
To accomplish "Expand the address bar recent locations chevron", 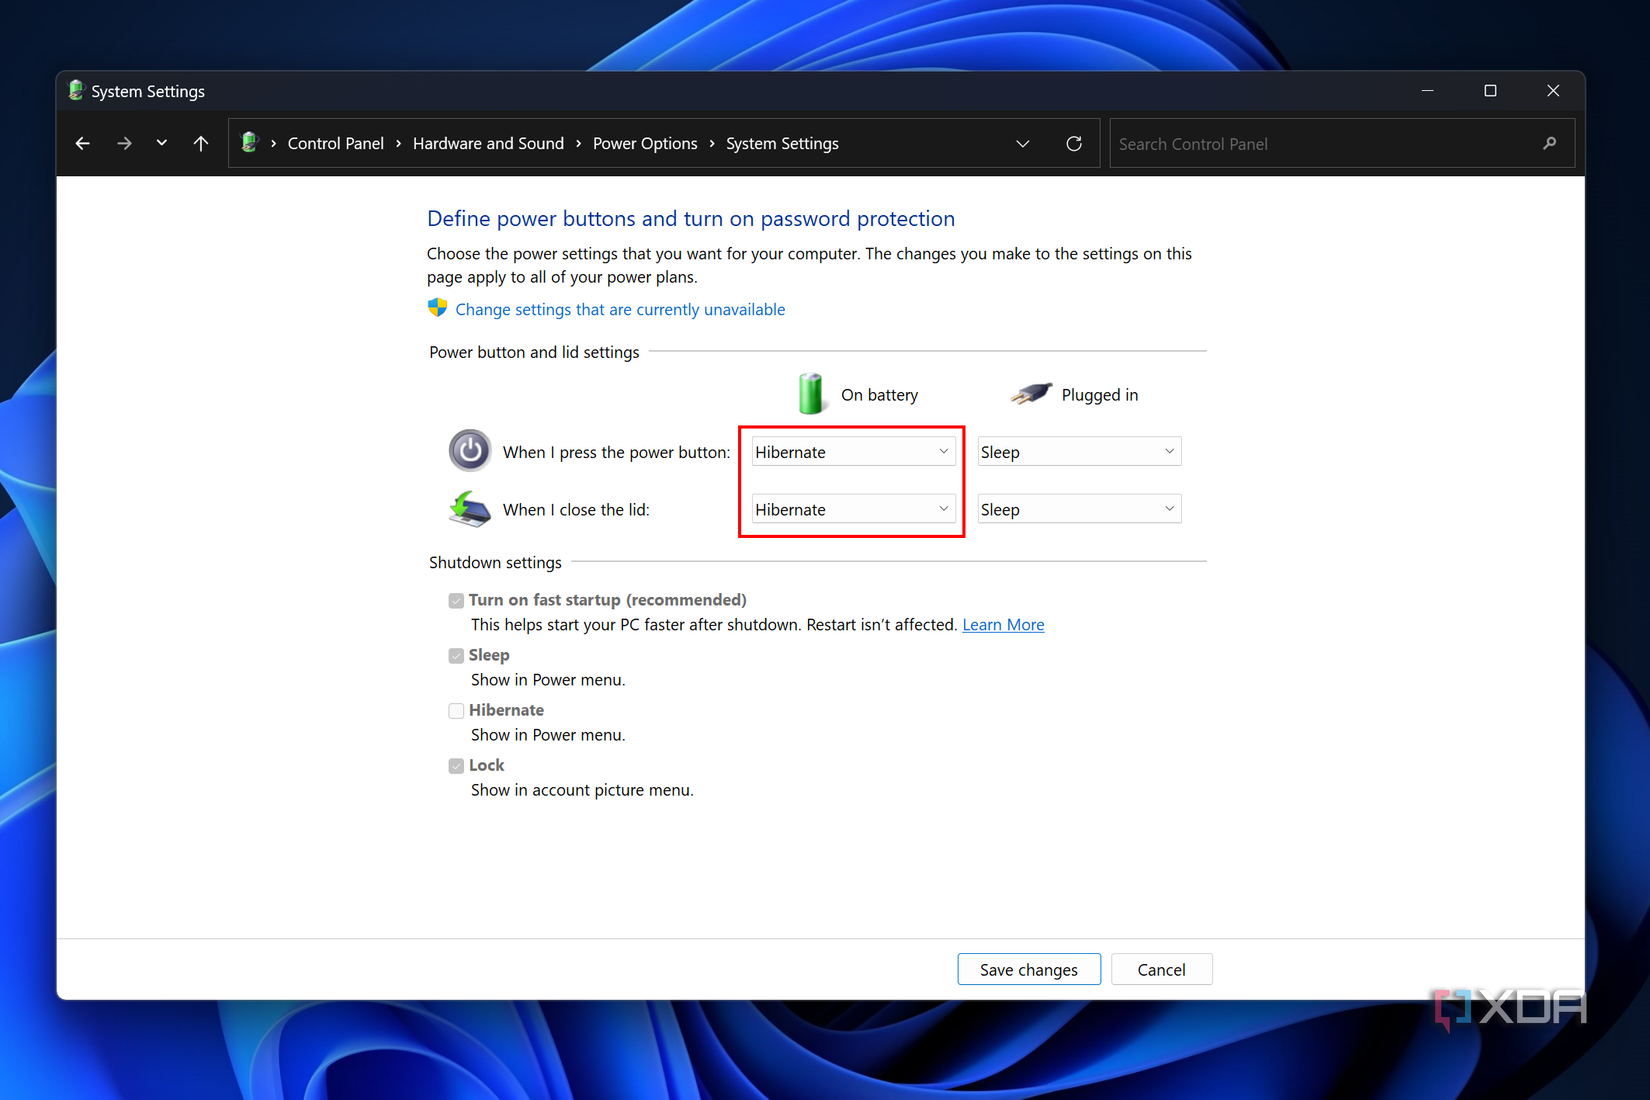I will (1023, 143).
